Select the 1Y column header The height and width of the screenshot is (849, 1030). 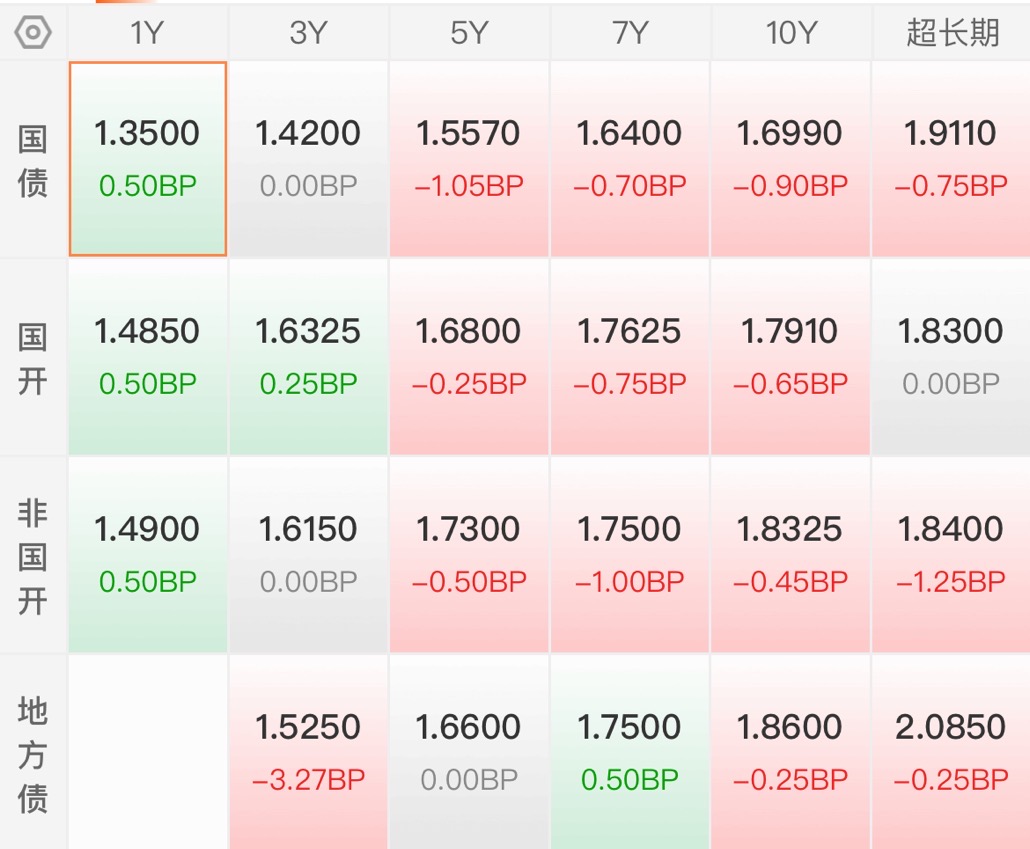pos(147,32)
